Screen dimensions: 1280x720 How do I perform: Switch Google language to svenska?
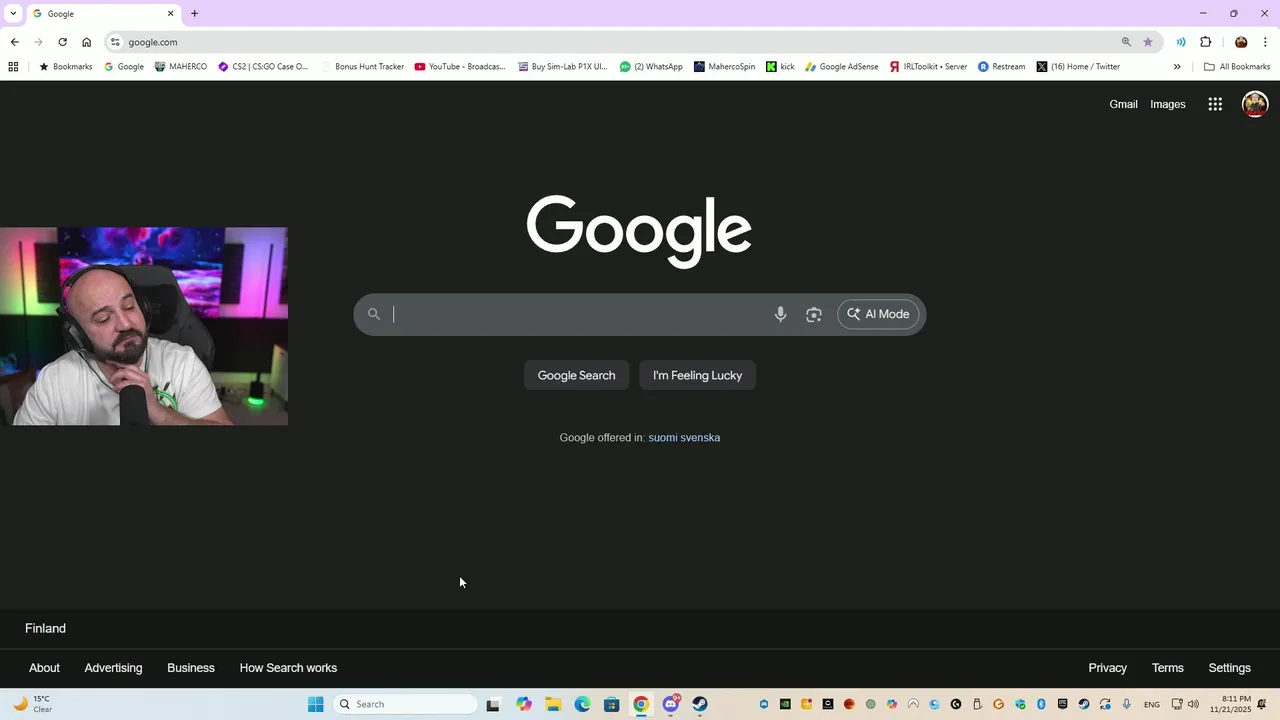[x=702, y=438]
